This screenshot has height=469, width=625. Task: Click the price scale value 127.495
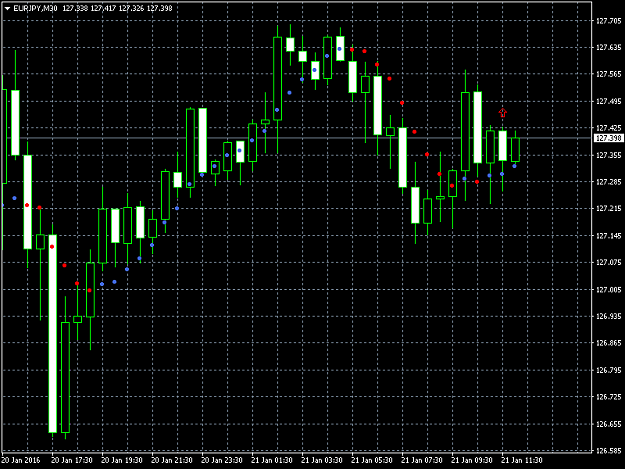(x=608, y=102)
